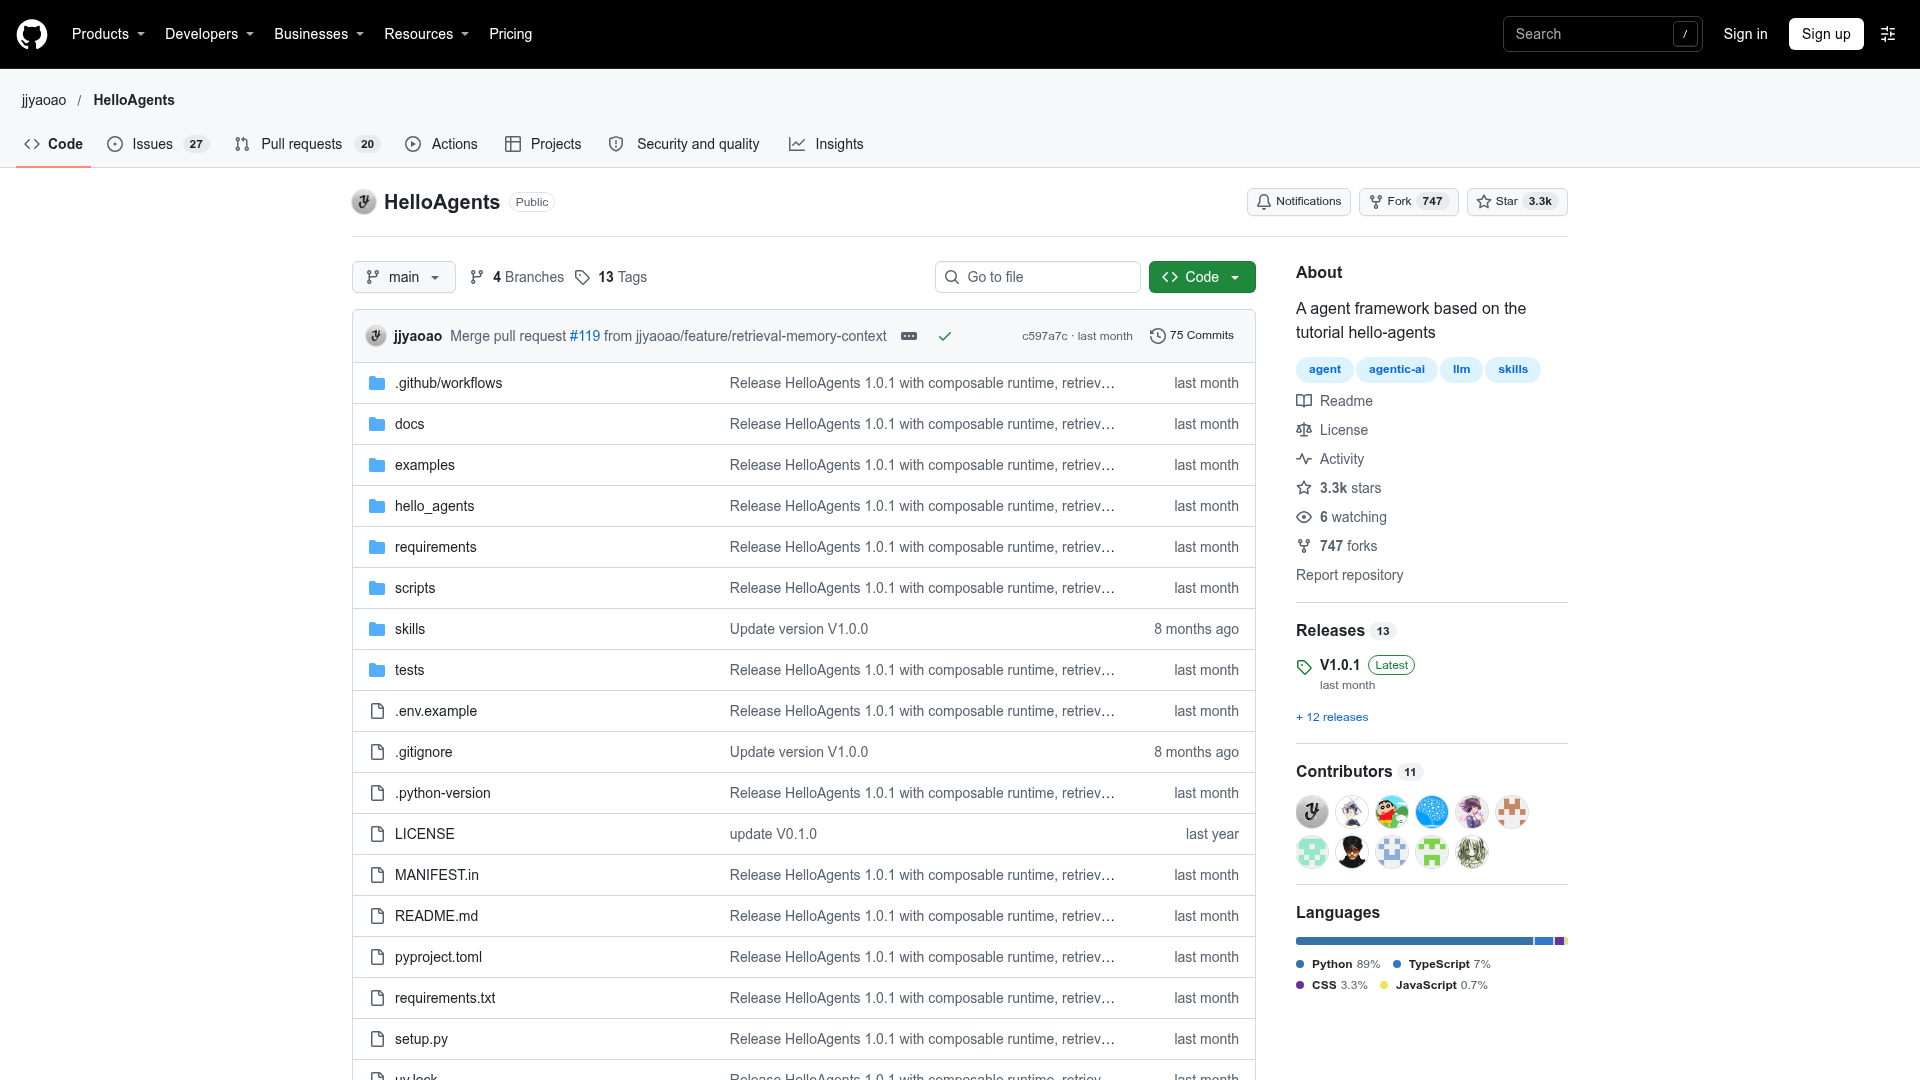1920x1080 pixels.
Task: Open the first contributor avatar
Action: point(1312,812)
